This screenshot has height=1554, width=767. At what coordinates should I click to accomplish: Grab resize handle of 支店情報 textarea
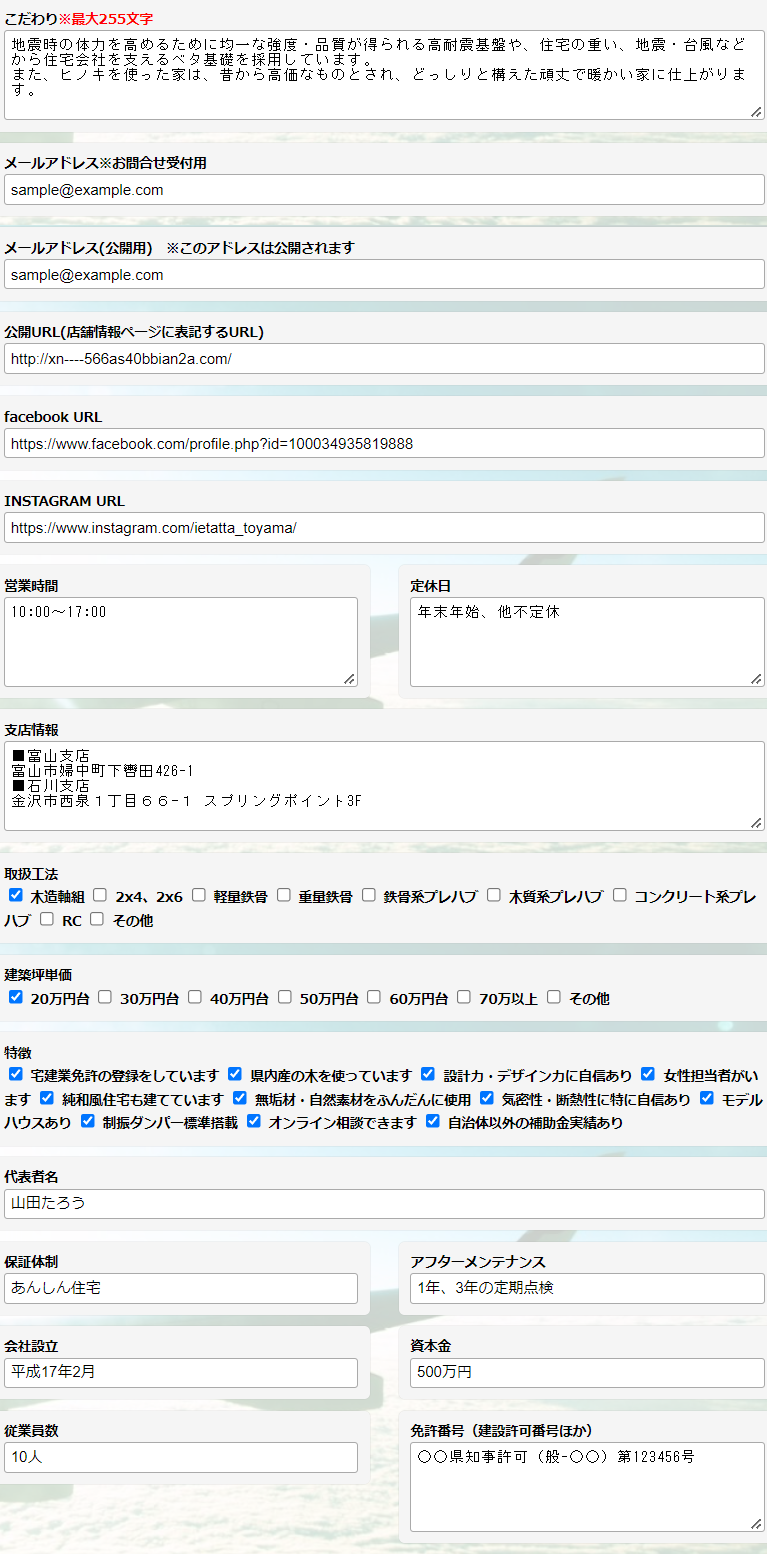click(x=756, y=822)
